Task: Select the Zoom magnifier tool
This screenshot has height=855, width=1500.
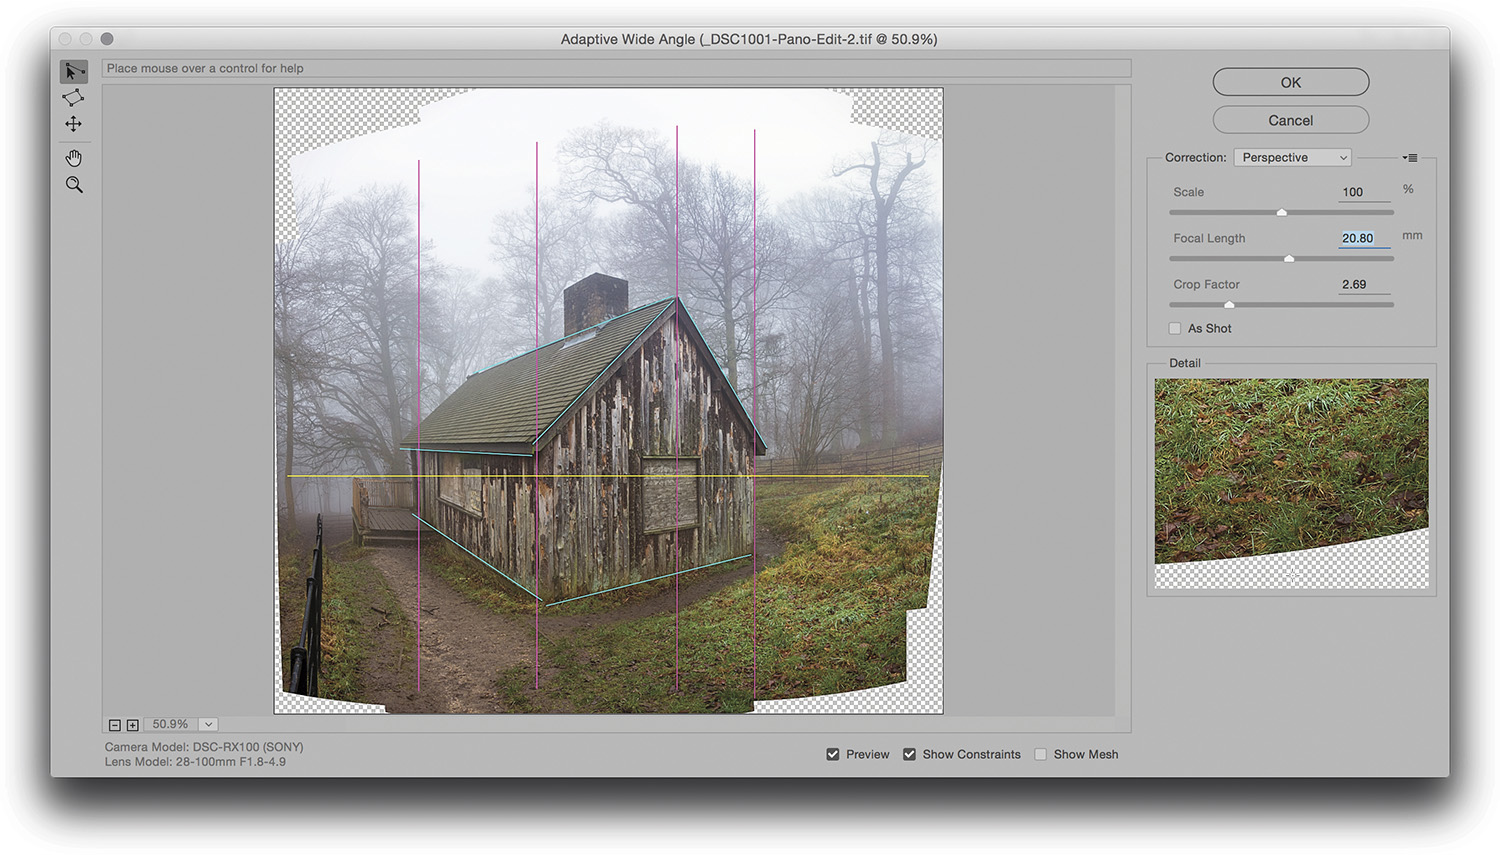Action: click(74, 185)
